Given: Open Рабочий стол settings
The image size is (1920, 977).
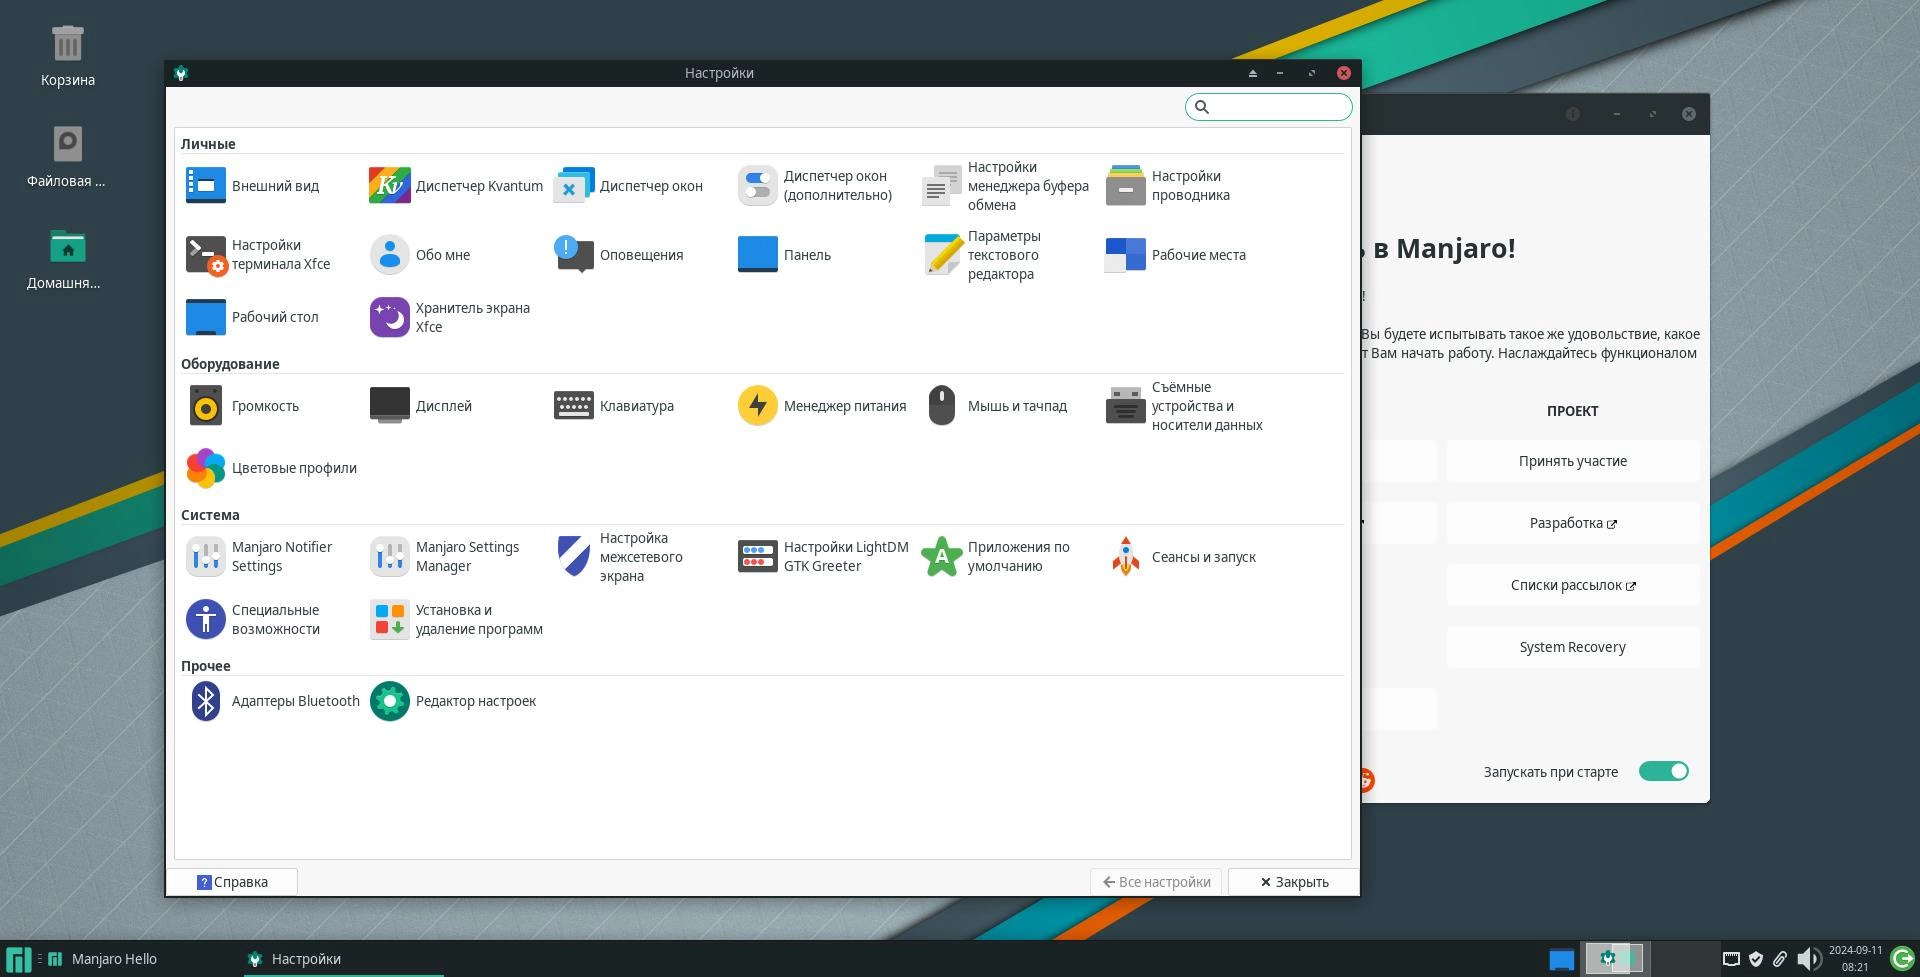Looking at the screenshot, I should click(253, 317).
